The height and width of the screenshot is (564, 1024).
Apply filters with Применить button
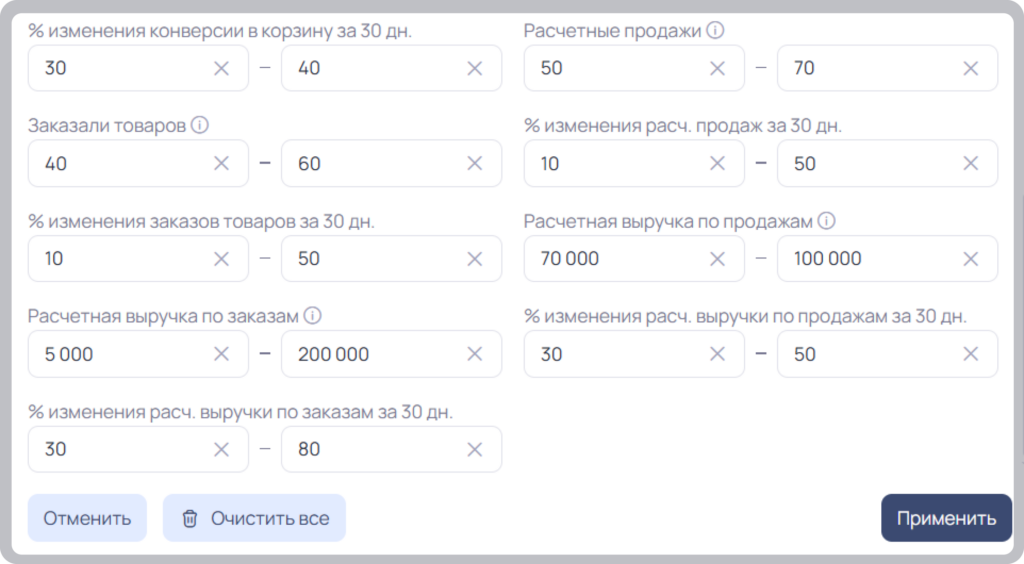coord(946,518)
